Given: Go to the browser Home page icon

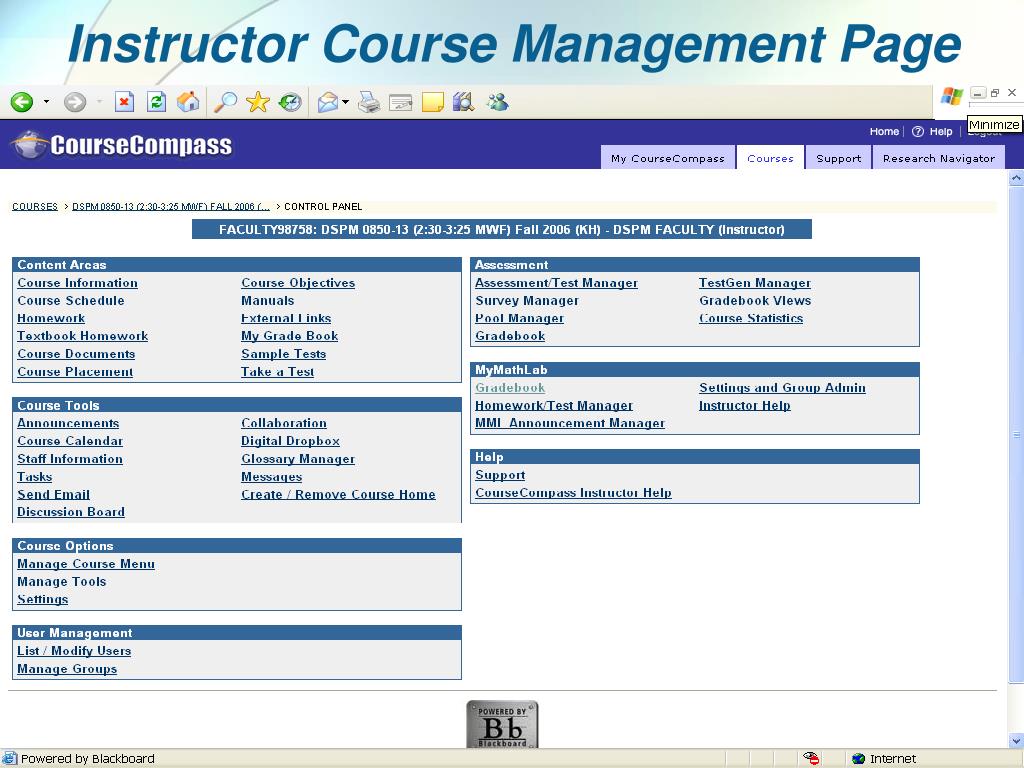Looking at the screenshot, I should tap(188, 101).
